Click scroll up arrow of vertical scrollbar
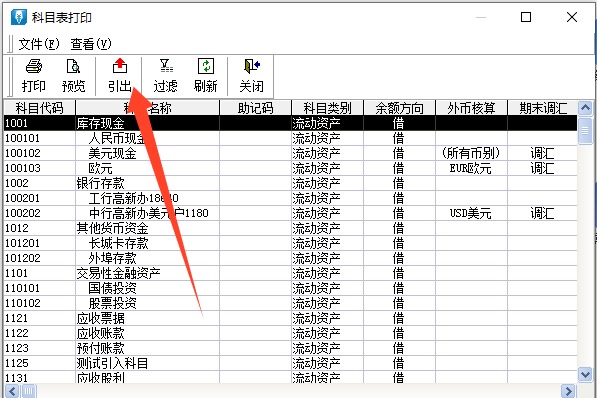The height and width of the screenshot is (398, 597). [585, 108]
